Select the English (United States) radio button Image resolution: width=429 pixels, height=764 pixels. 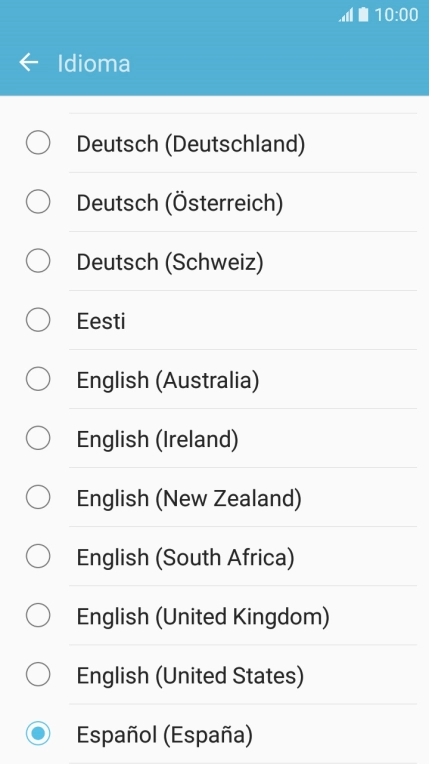38,674
